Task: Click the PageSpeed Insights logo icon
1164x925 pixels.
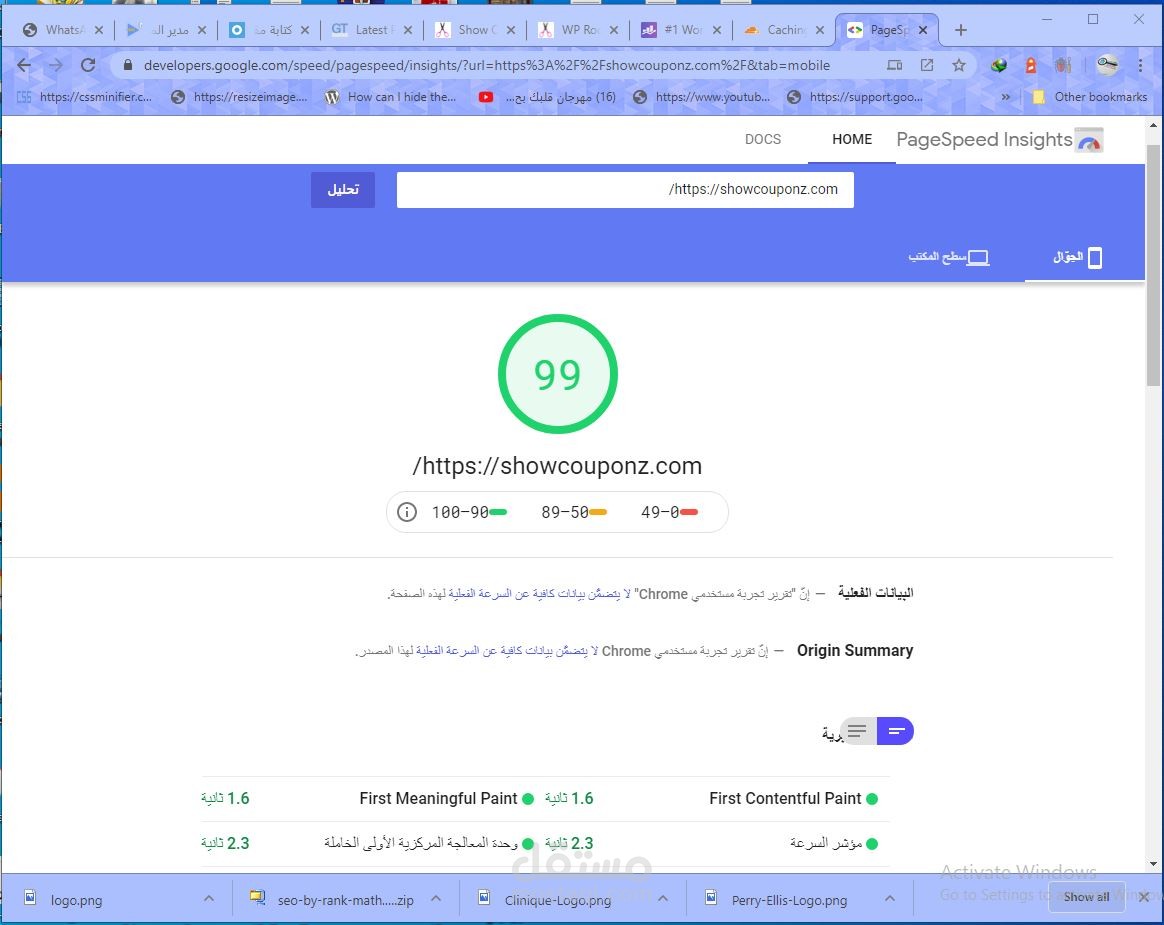Action: pyautogui.click(x=1089, y=140)
